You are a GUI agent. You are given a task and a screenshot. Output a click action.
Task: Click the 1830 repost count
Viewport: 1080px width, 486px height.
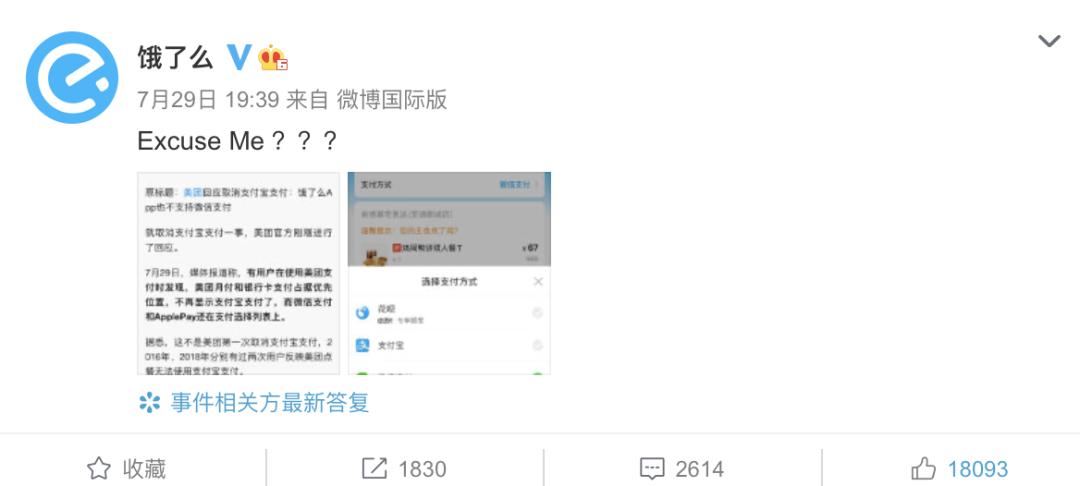[x=422, y=469]
